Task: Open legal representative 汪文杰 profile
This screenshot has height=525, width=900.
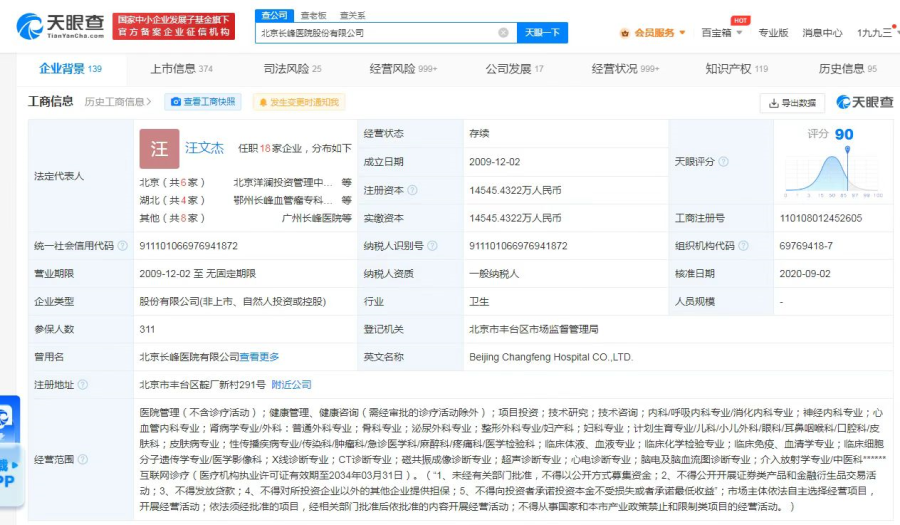Action: pyautogui.click(x=204, y=148)
